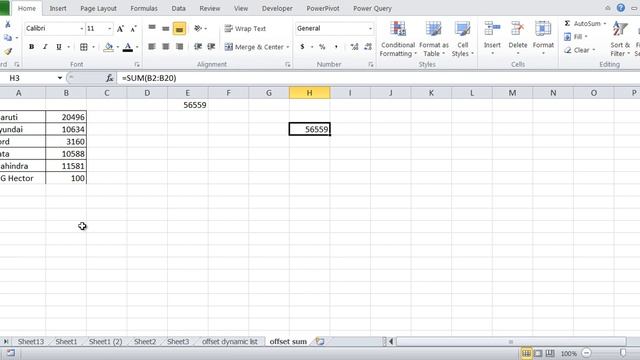Toggle Italic formatting
Screen dimensions: 640x360
(x=45, y=47)
